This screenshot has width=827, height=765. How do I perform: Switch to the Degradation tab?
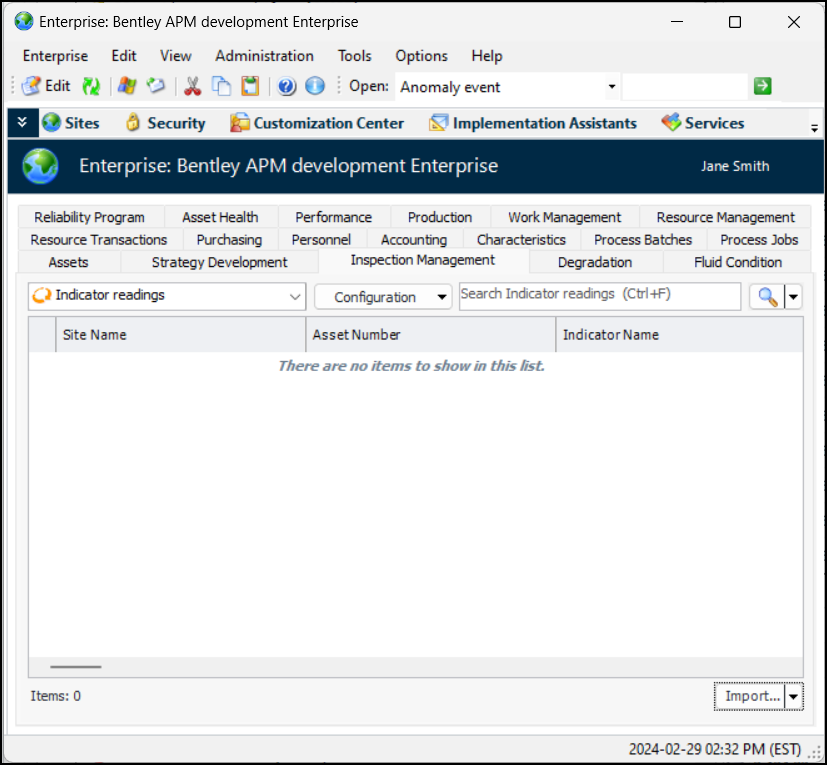click(x=595, y=262)
